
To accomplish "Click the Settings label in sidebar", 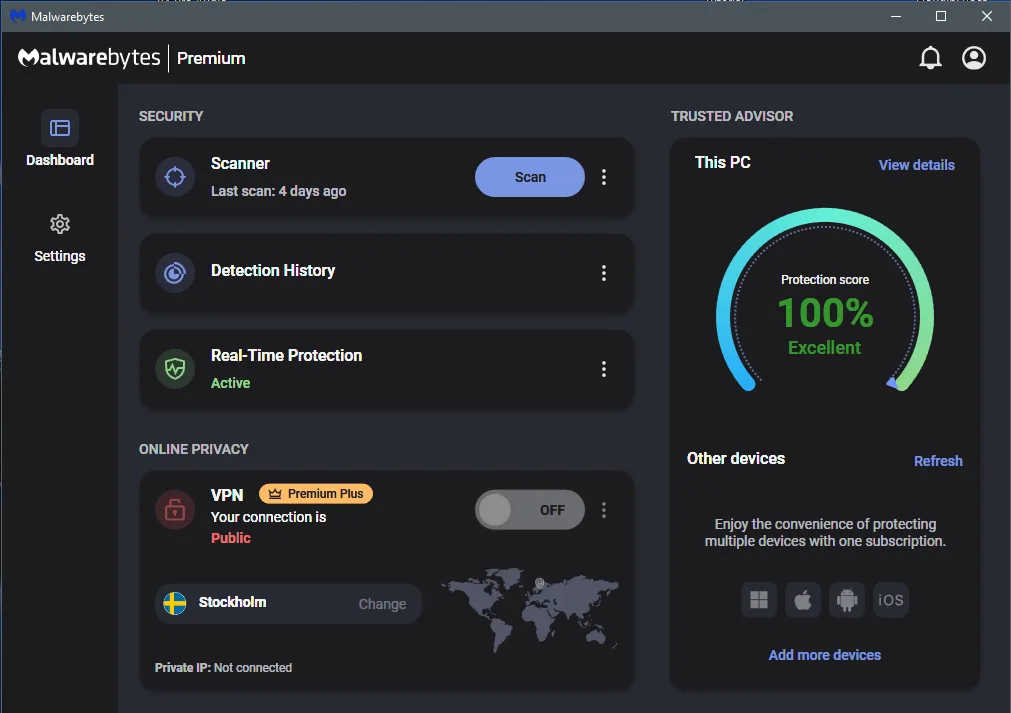I will point(60,256).
